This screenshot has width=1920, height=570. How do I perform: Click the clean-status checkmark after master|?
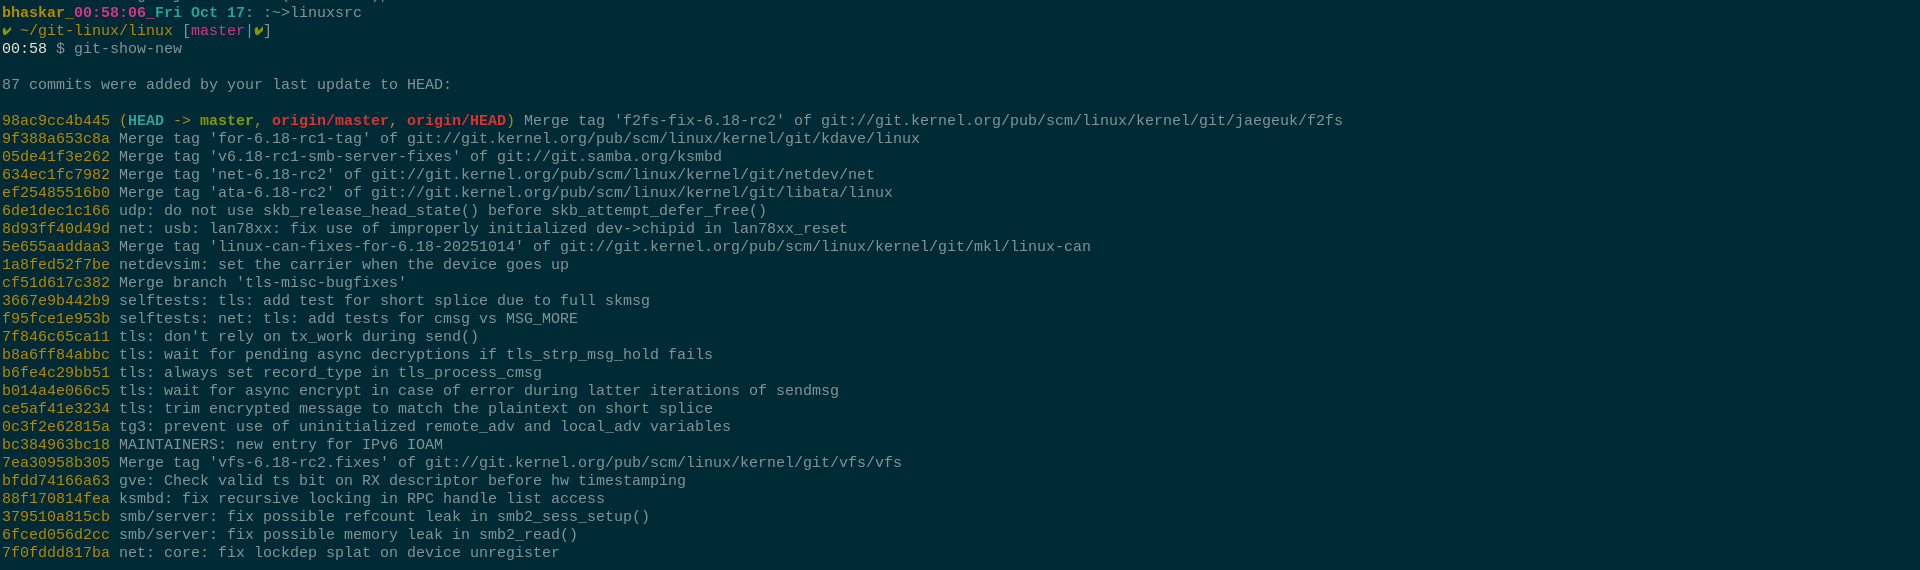[258, 31]
